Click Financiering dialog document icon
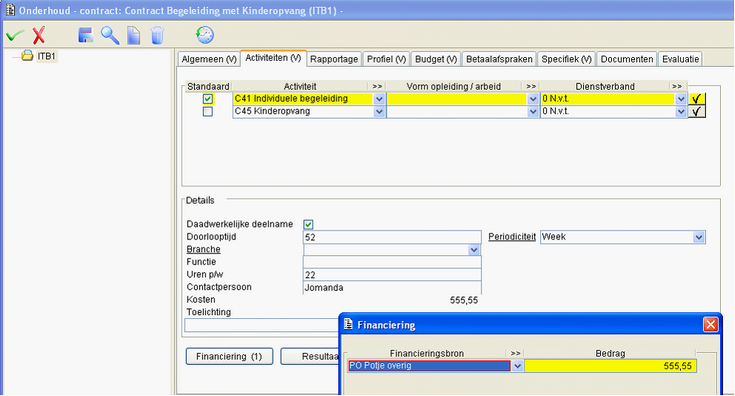The width and height of the screenshot is (735, 396). pos(348,324)
